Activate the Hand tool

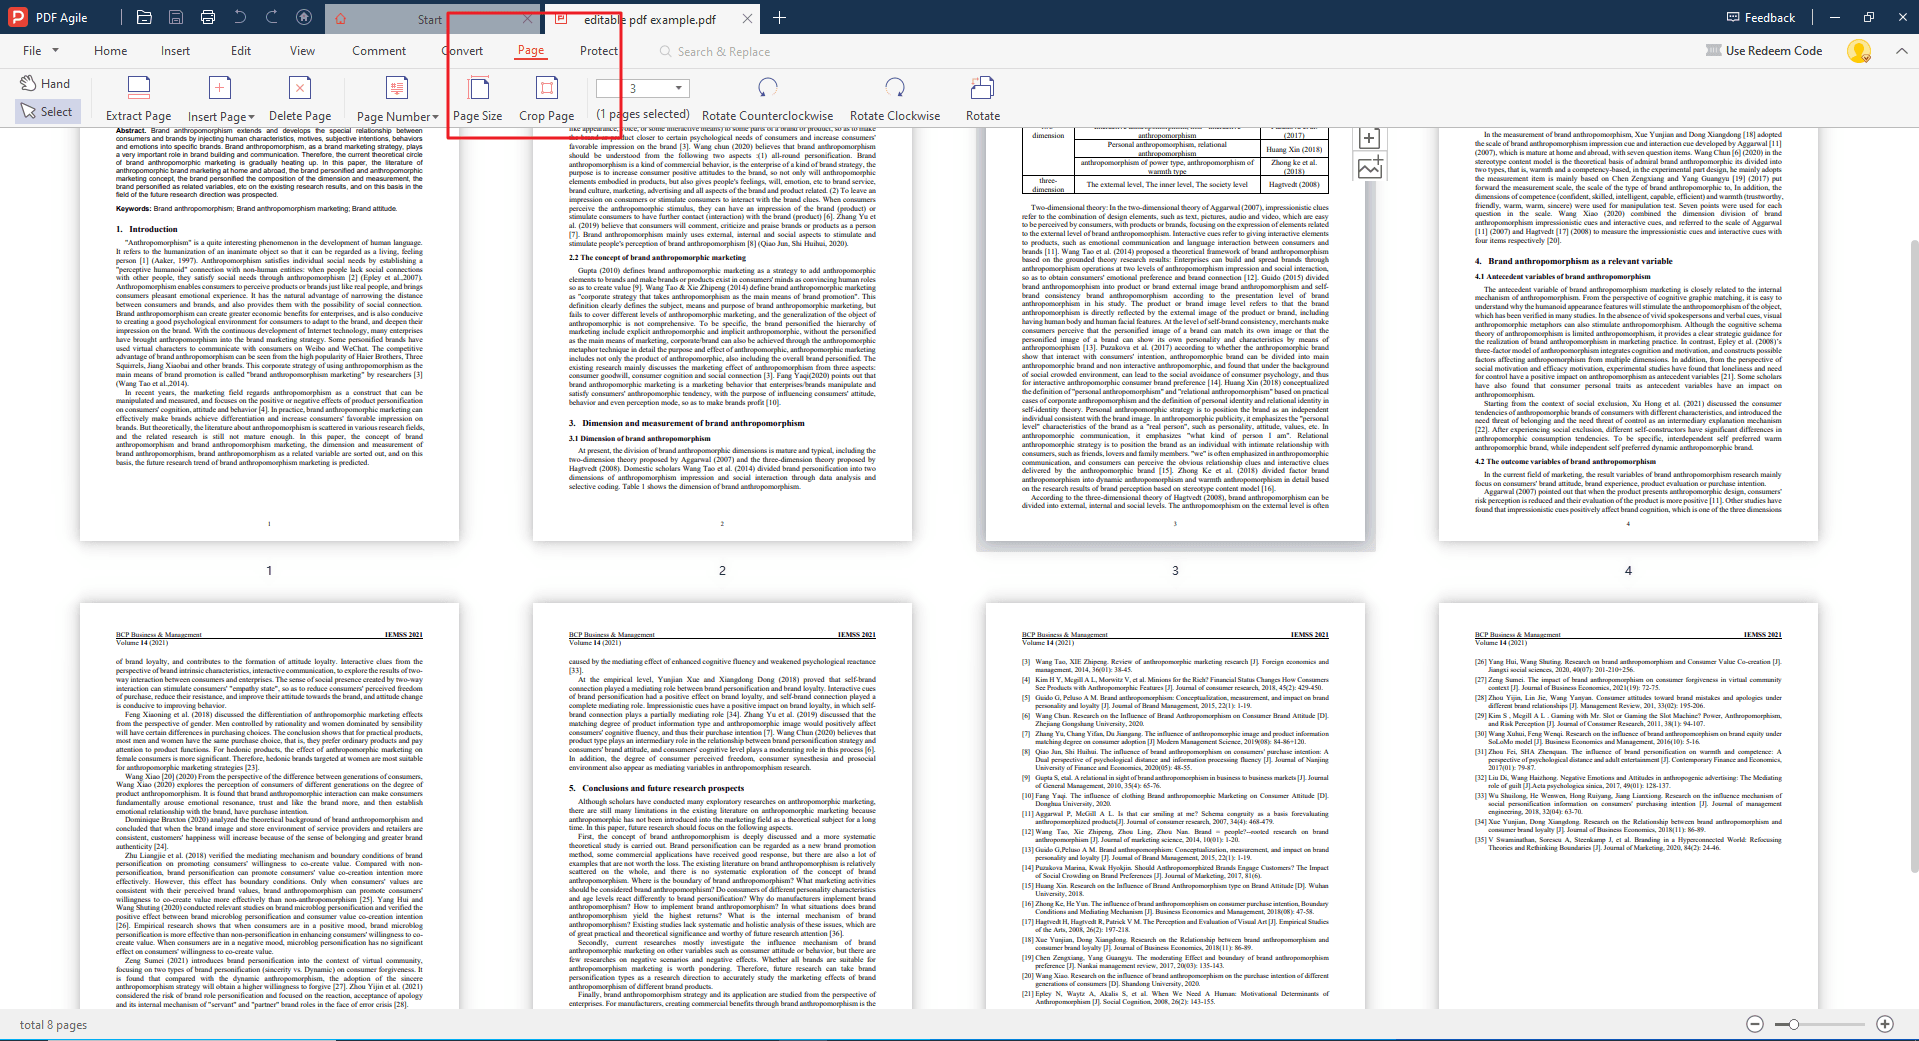coord(45,84)
